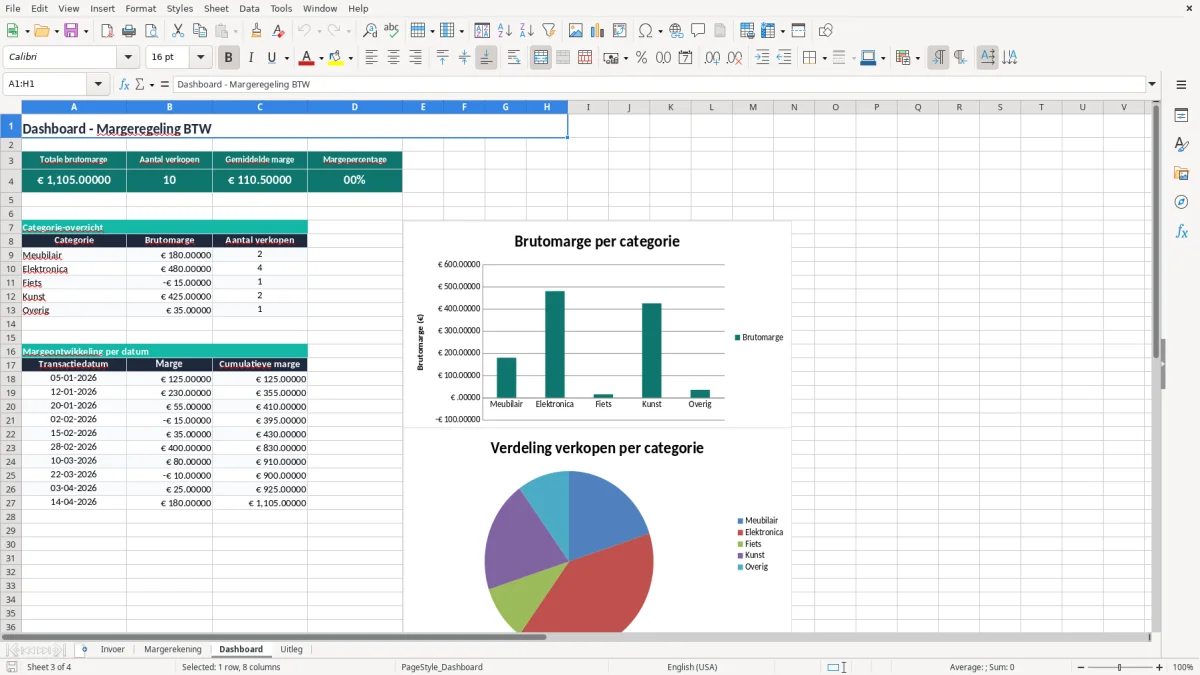Viewport: 1200px width, 675px height.
Task: Click the Copy icon
Action: pyautogui.click(x=200, y=31)
